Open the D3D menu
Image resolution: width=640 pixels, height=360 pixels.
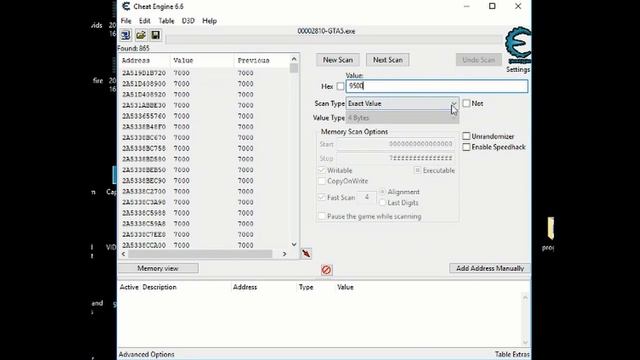tap(188, 21)
